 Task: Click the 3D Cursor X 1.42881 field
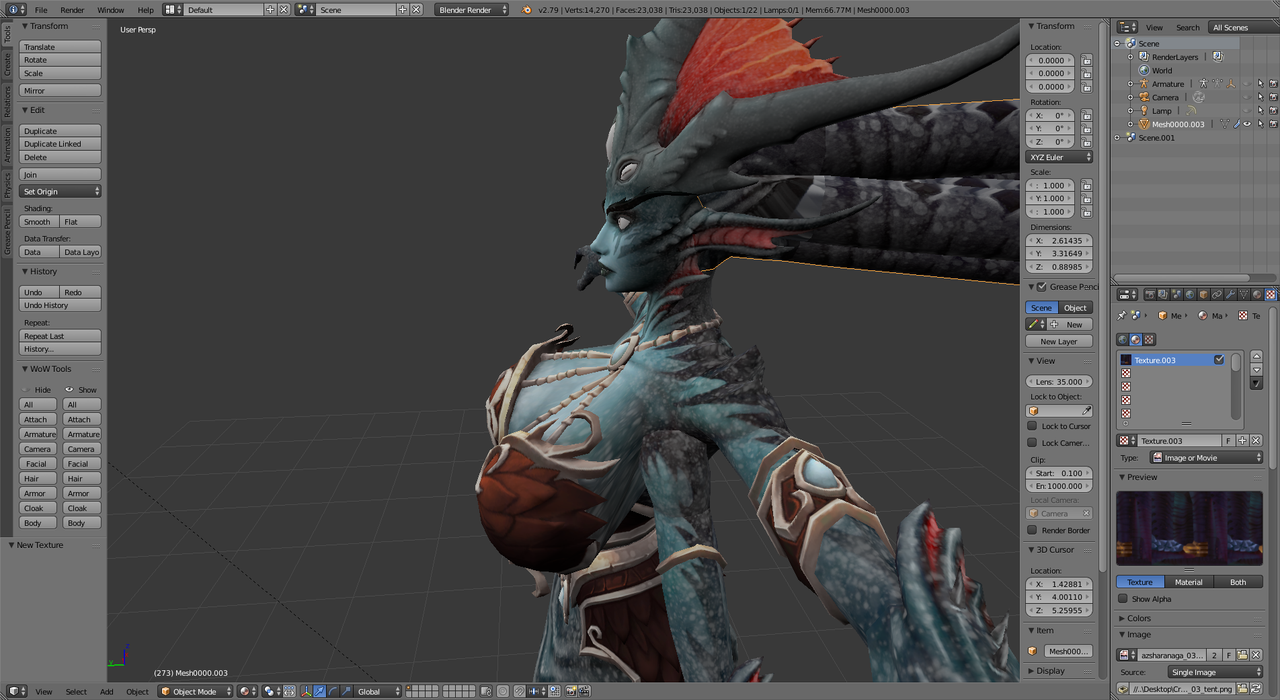click(1059, 584)
